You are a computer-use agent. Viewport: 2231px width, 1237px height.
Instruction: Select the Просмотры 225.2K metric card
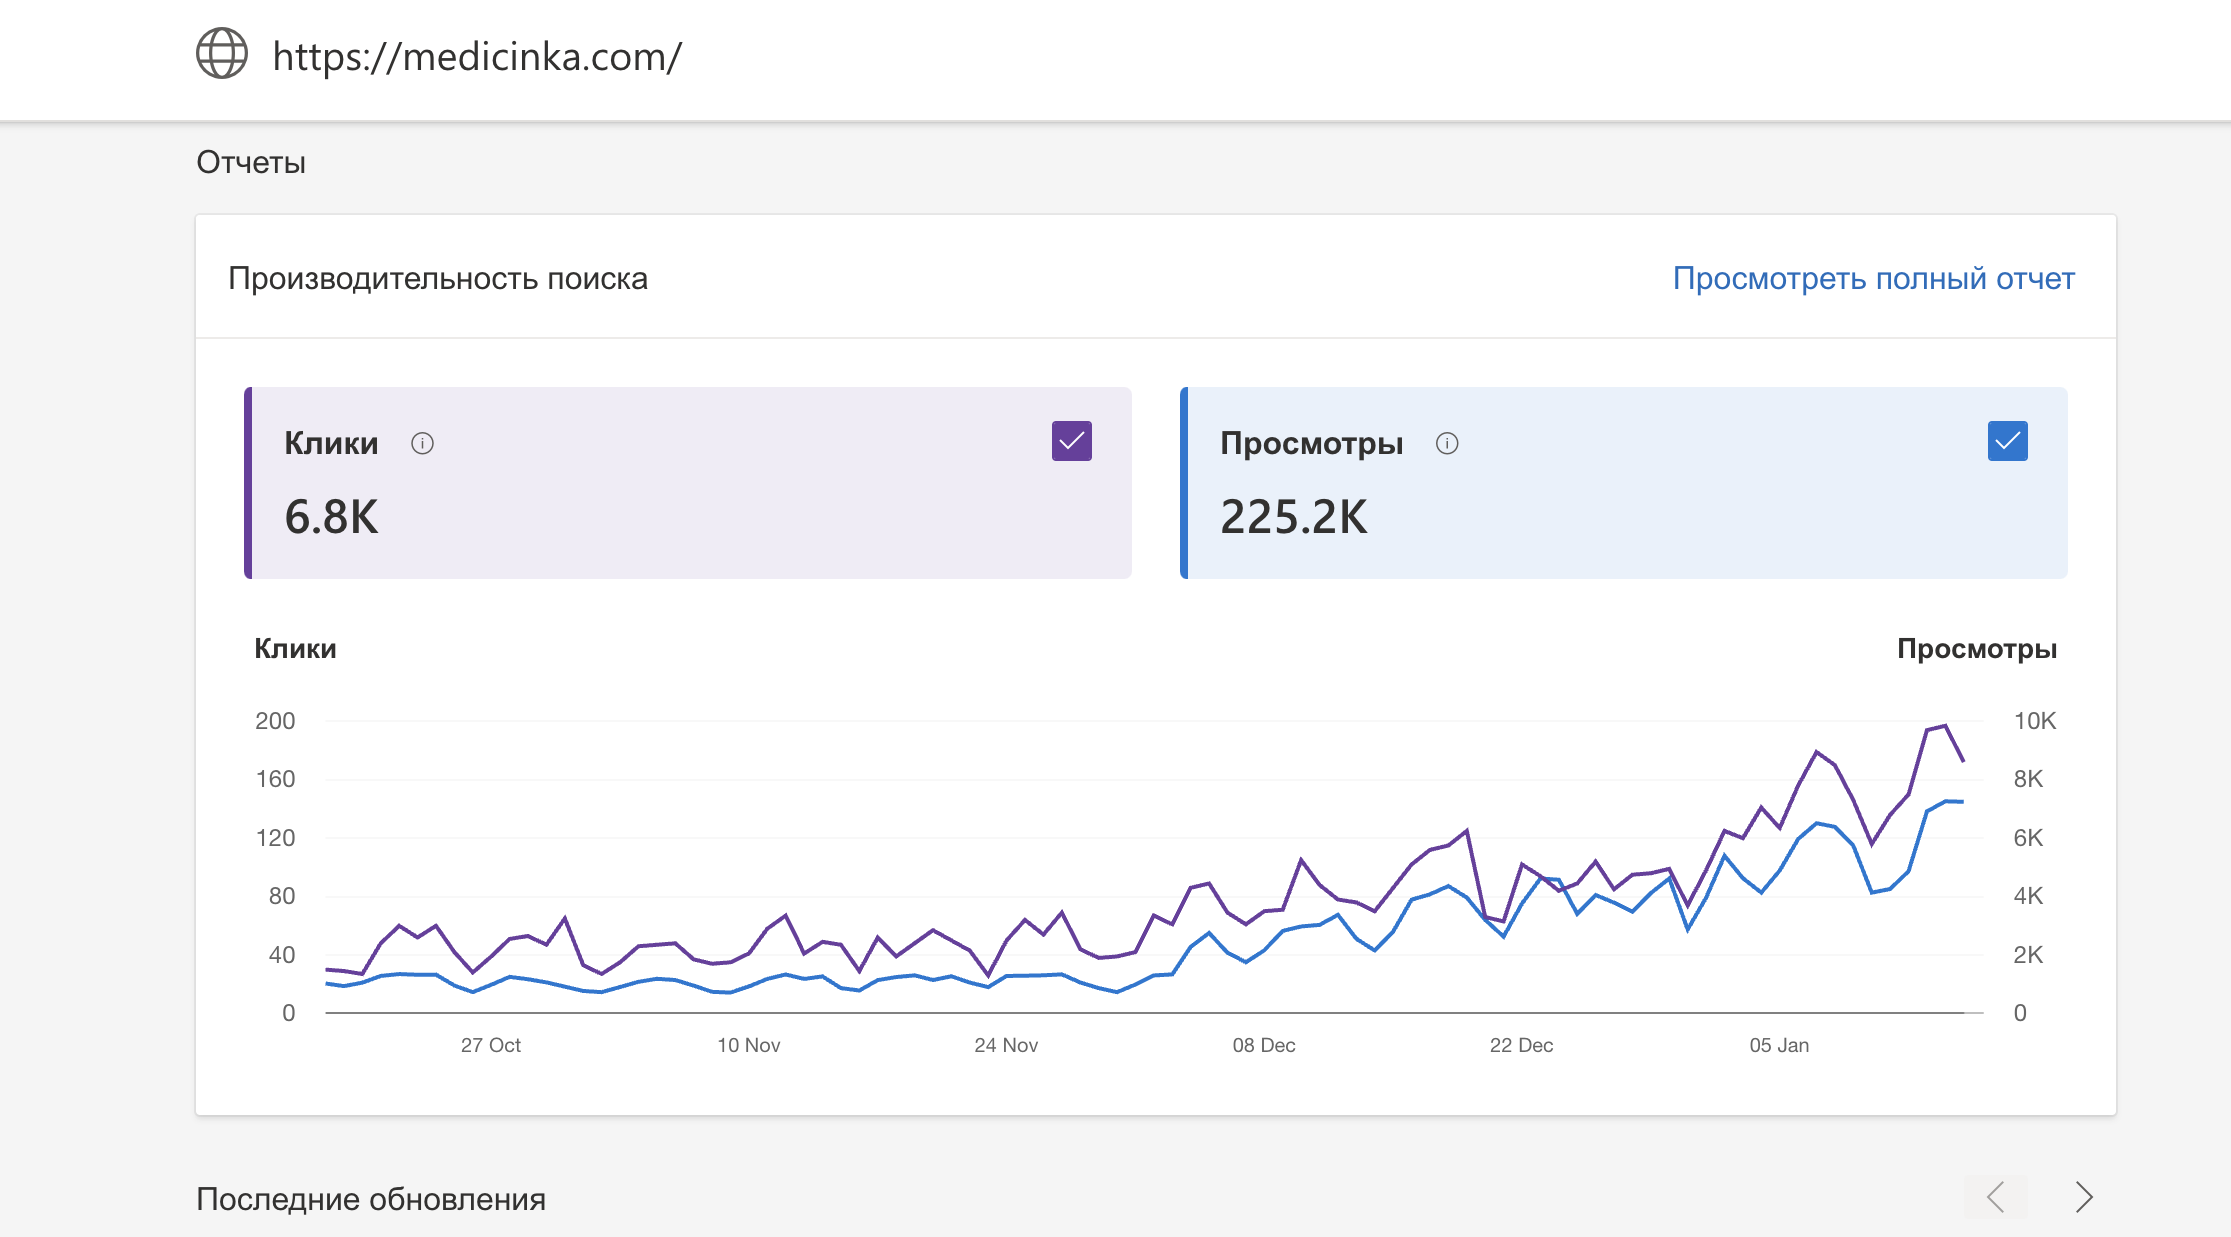pos(1623,483)
